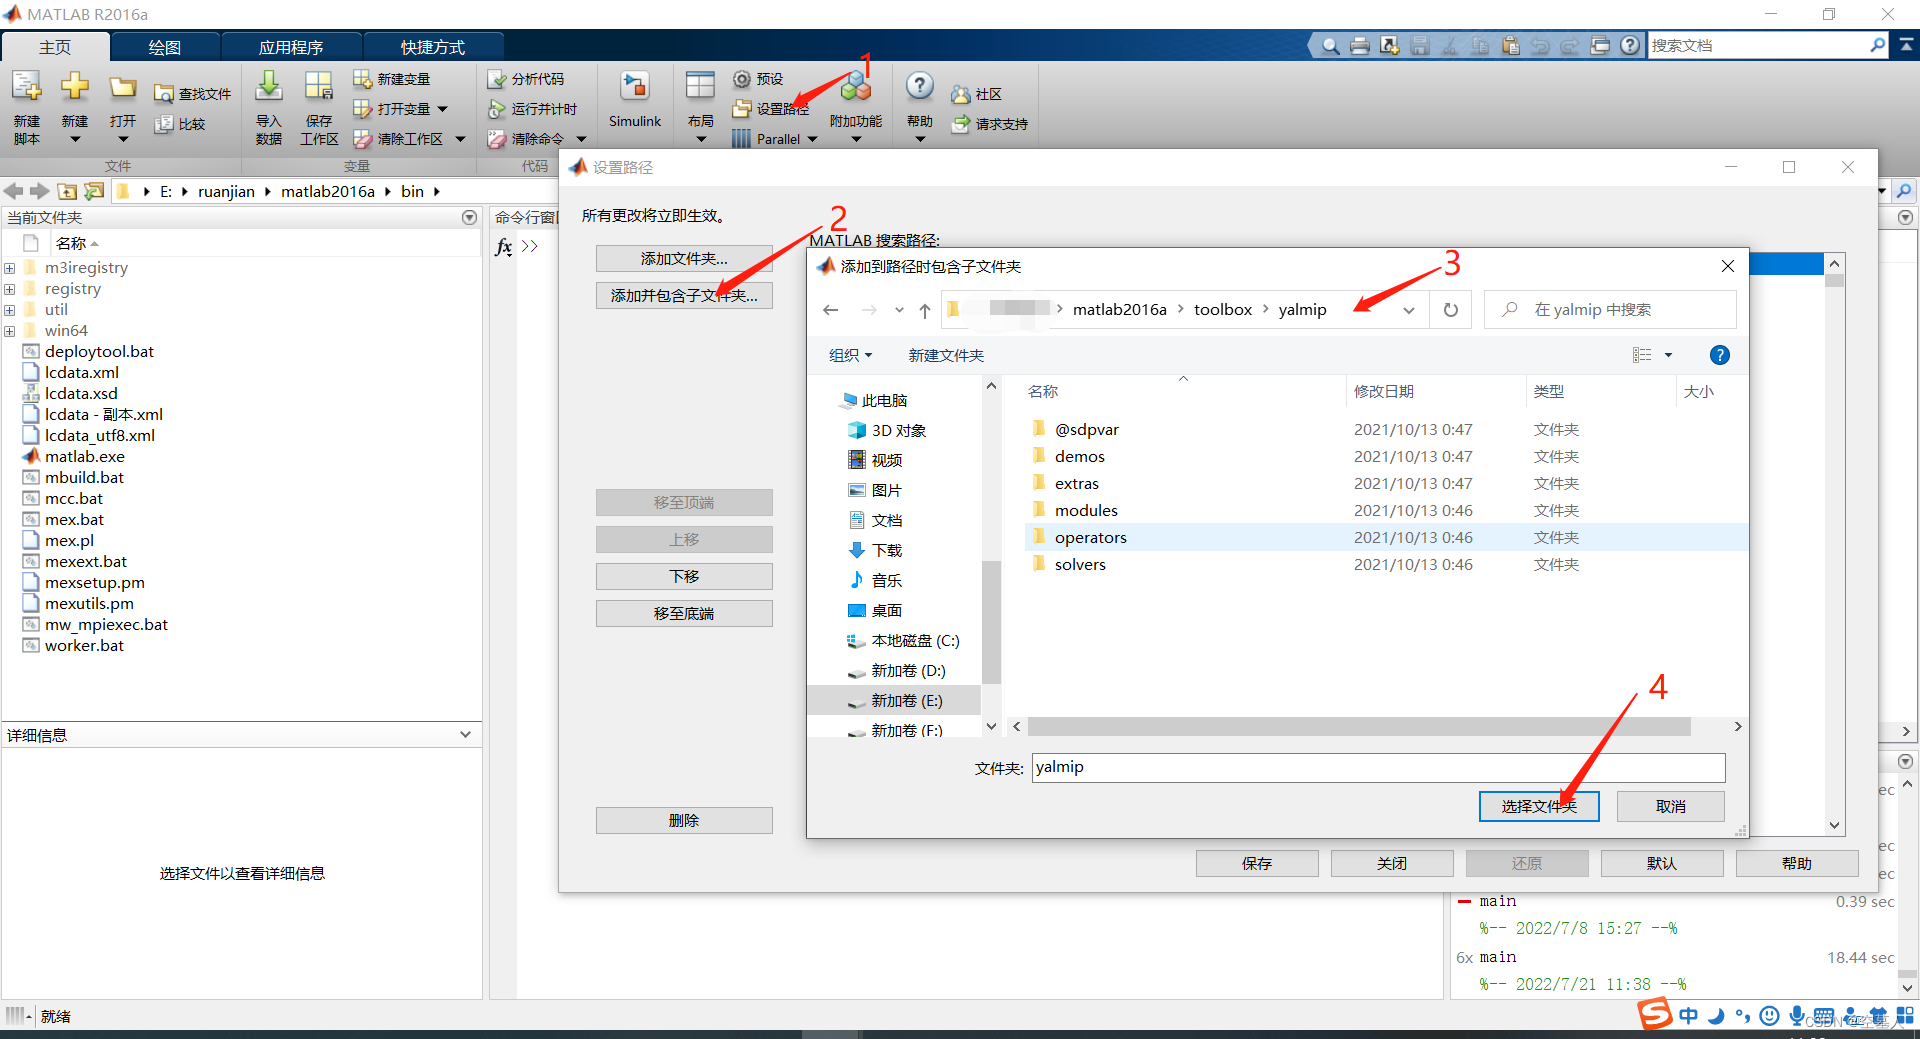Click the 文件夹 folder name input field
1920x1039 pixels.
(x=1378, y=768)
